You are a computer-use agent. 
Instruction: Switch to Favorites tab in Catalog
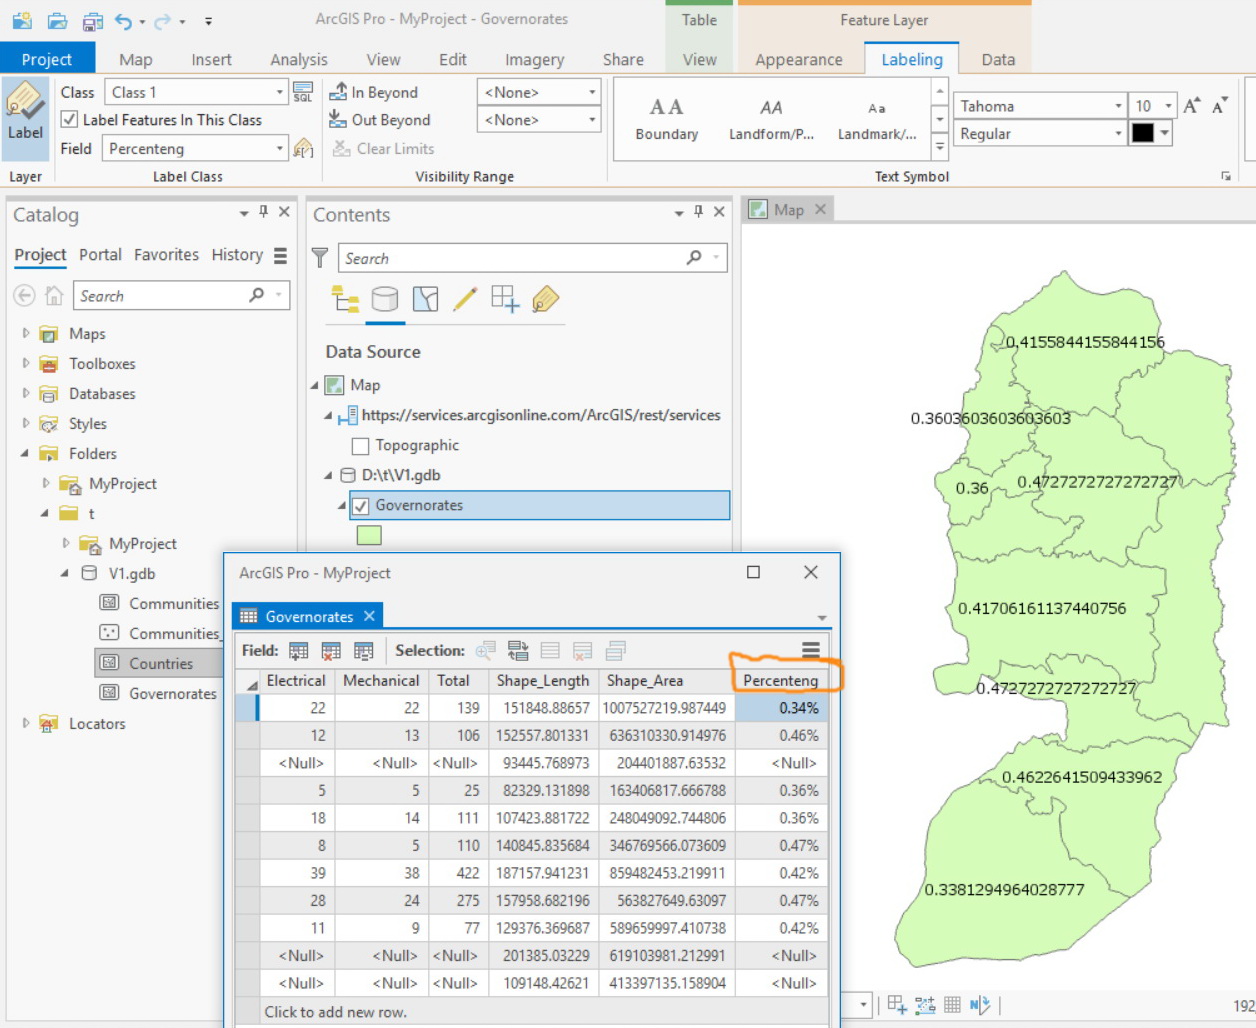tap(166, 255)
